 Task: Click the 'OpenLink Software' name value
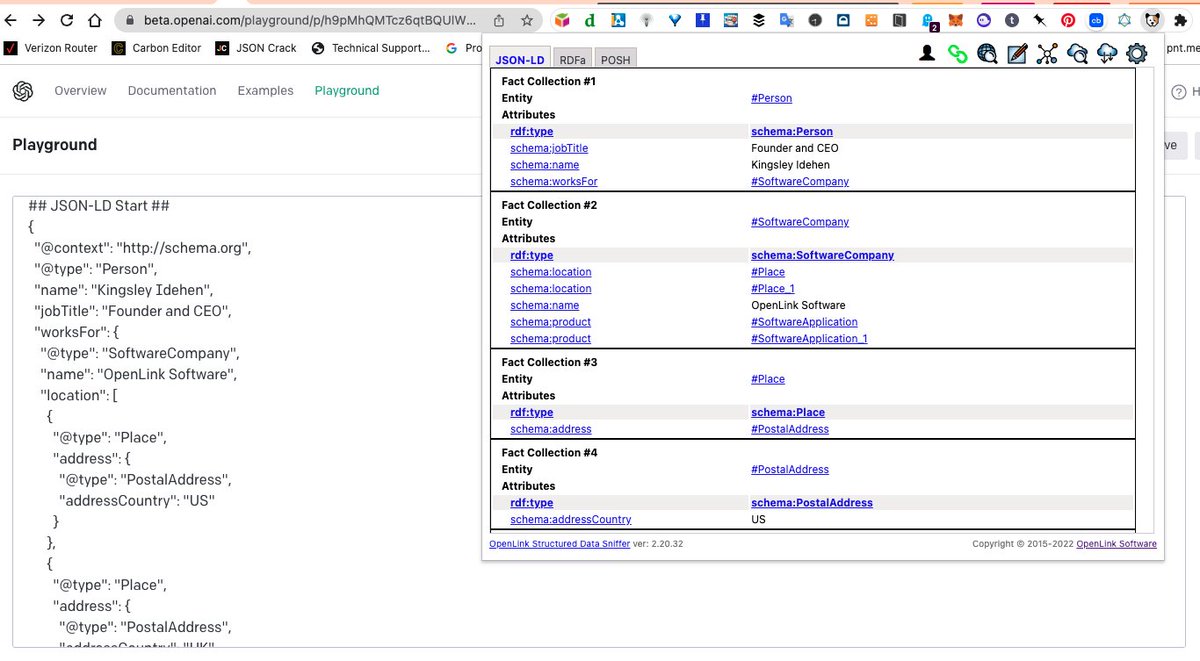point(798,306)
